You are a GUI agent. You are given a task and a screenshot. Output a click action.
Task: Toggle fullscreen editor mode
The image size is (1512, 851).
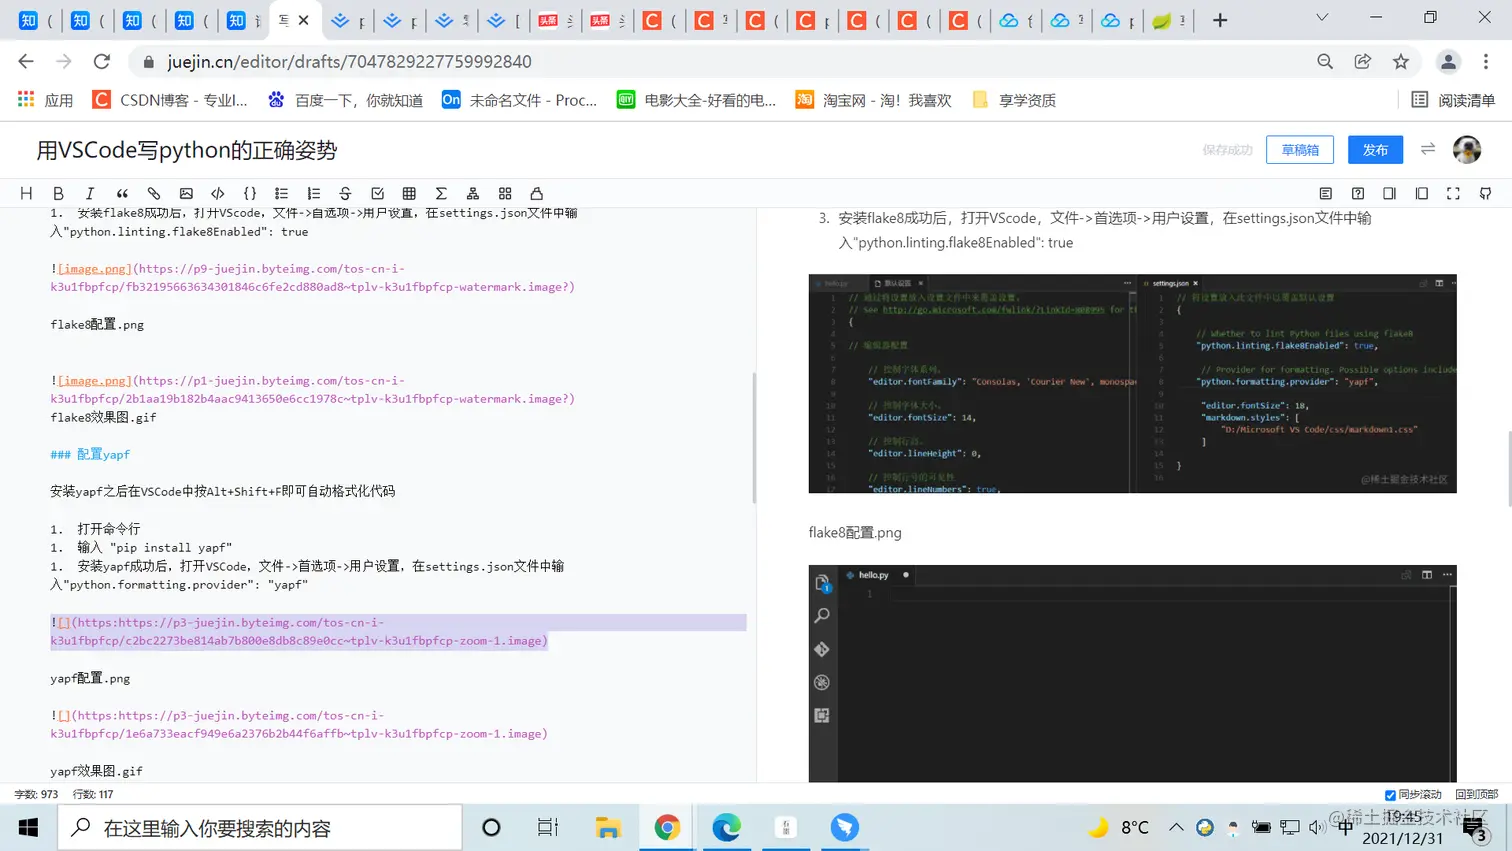click(1454, 193)
